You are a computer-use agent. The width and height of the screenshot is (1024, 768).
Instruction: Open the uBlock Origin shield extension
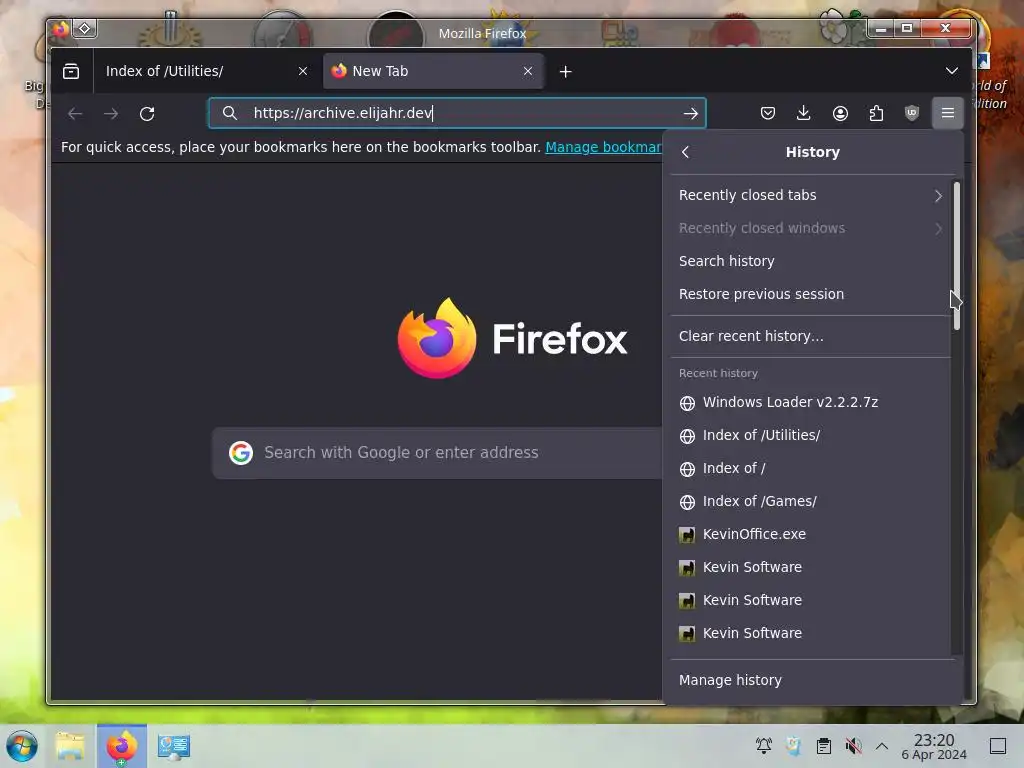912,114
